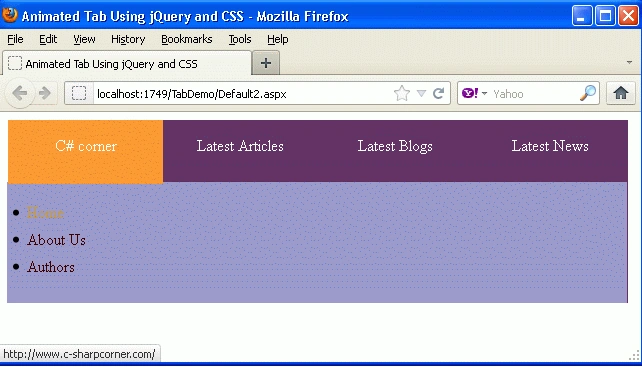Open the list all tabs dropdown
Screen dimensions: 642x367
[x=629, y=63]
